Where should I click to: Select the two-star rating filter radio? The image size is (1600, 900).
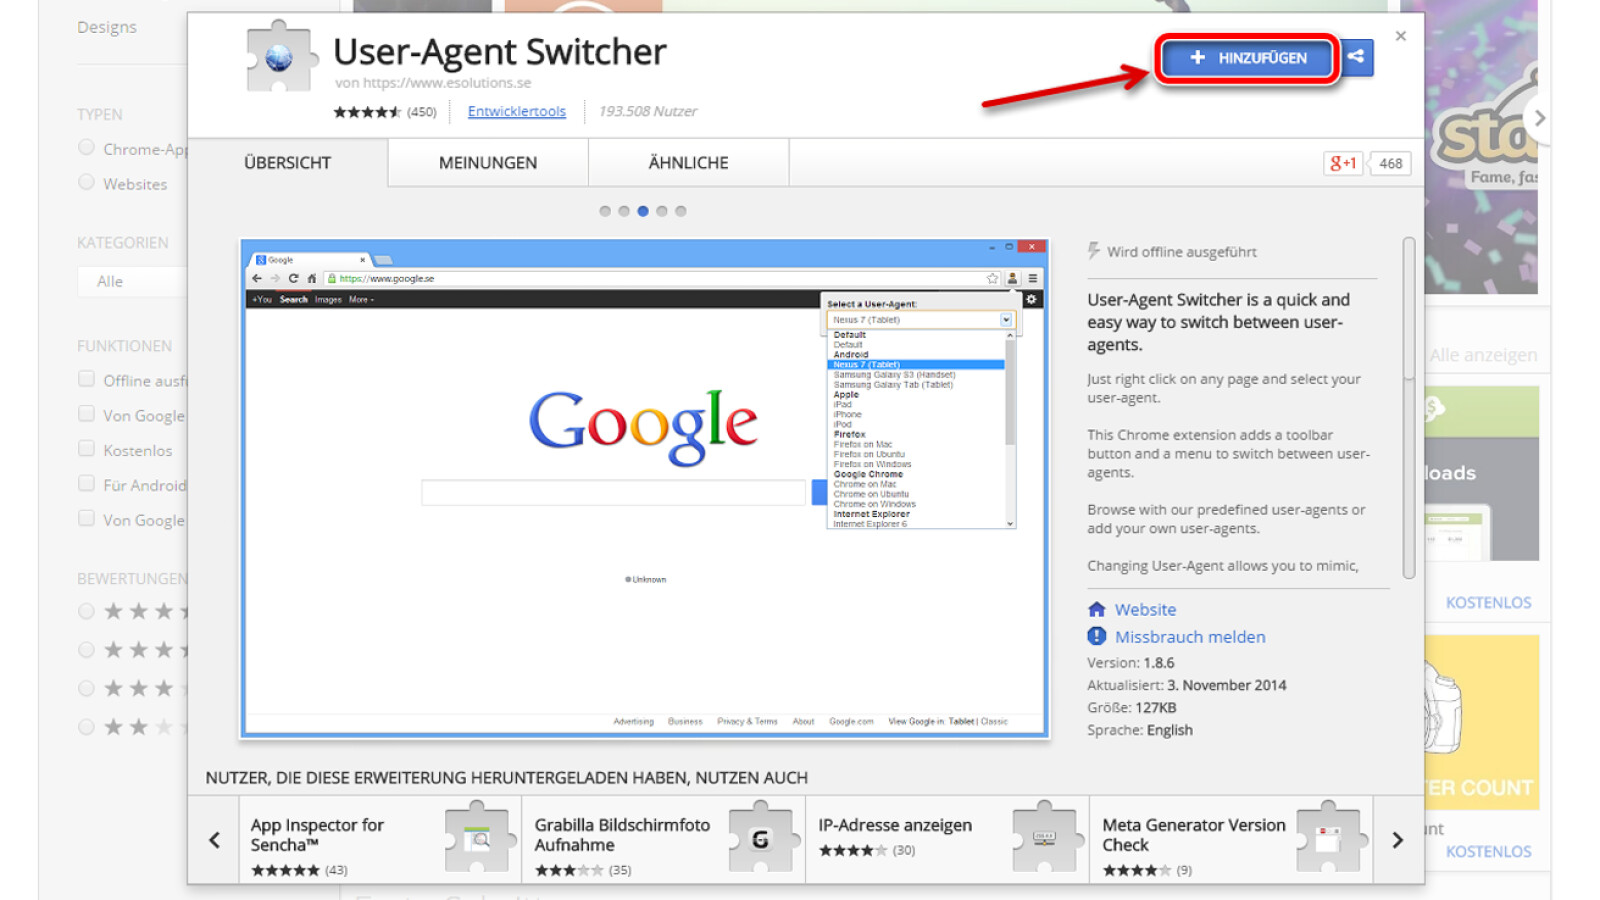(x=86, y=727)
